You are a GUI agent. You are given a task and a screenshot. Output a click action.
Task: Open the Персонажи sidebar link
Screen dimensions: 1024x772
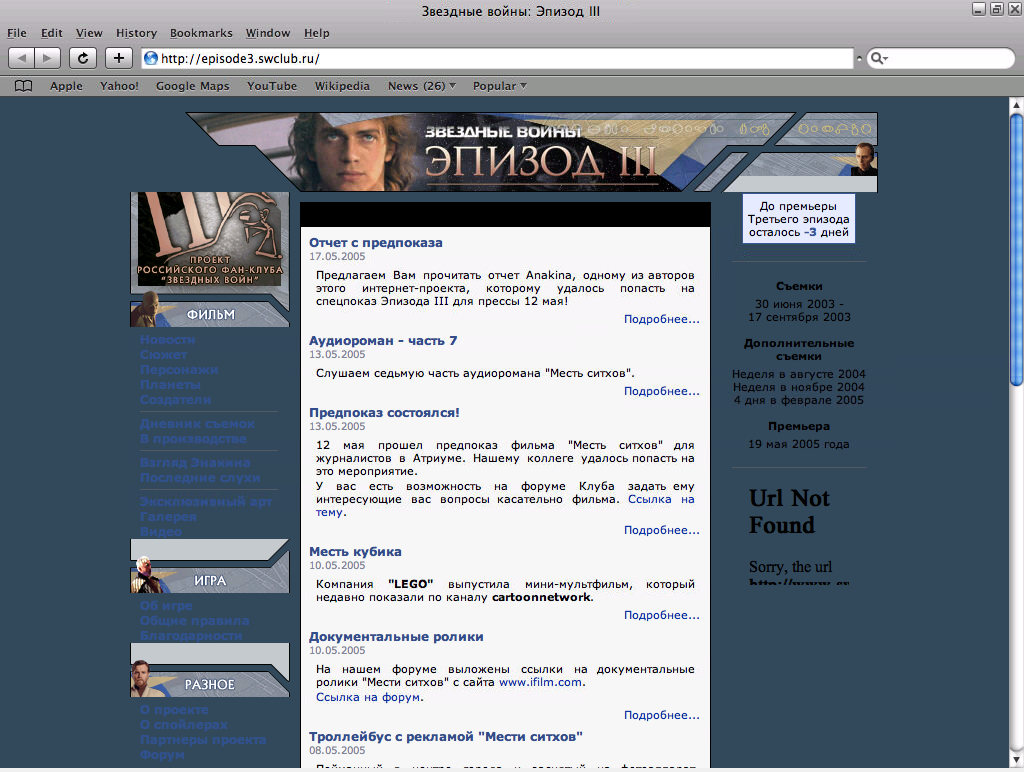point(179,370)
